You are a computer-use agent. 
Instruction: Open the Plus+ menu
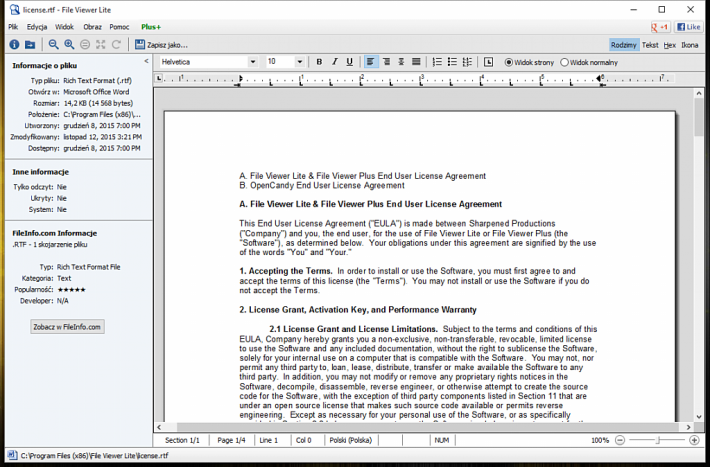[151, 27]
